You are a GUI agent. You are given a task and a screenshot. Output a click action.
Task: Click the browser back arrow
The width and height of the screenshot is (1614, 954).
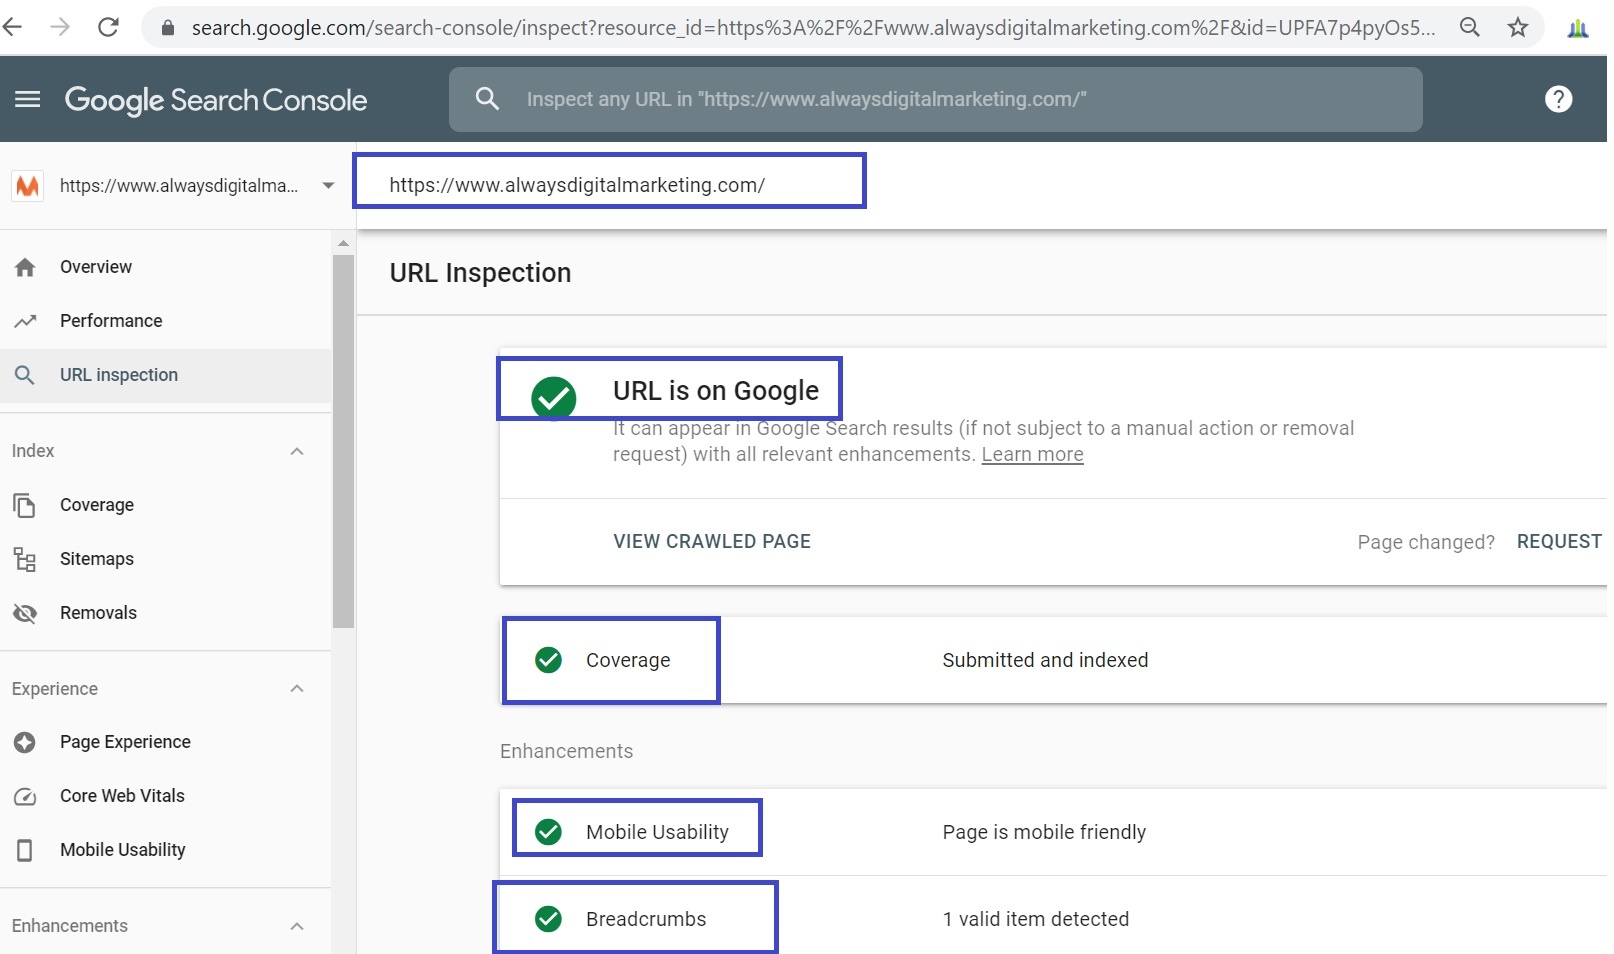(x=13, y=27)
